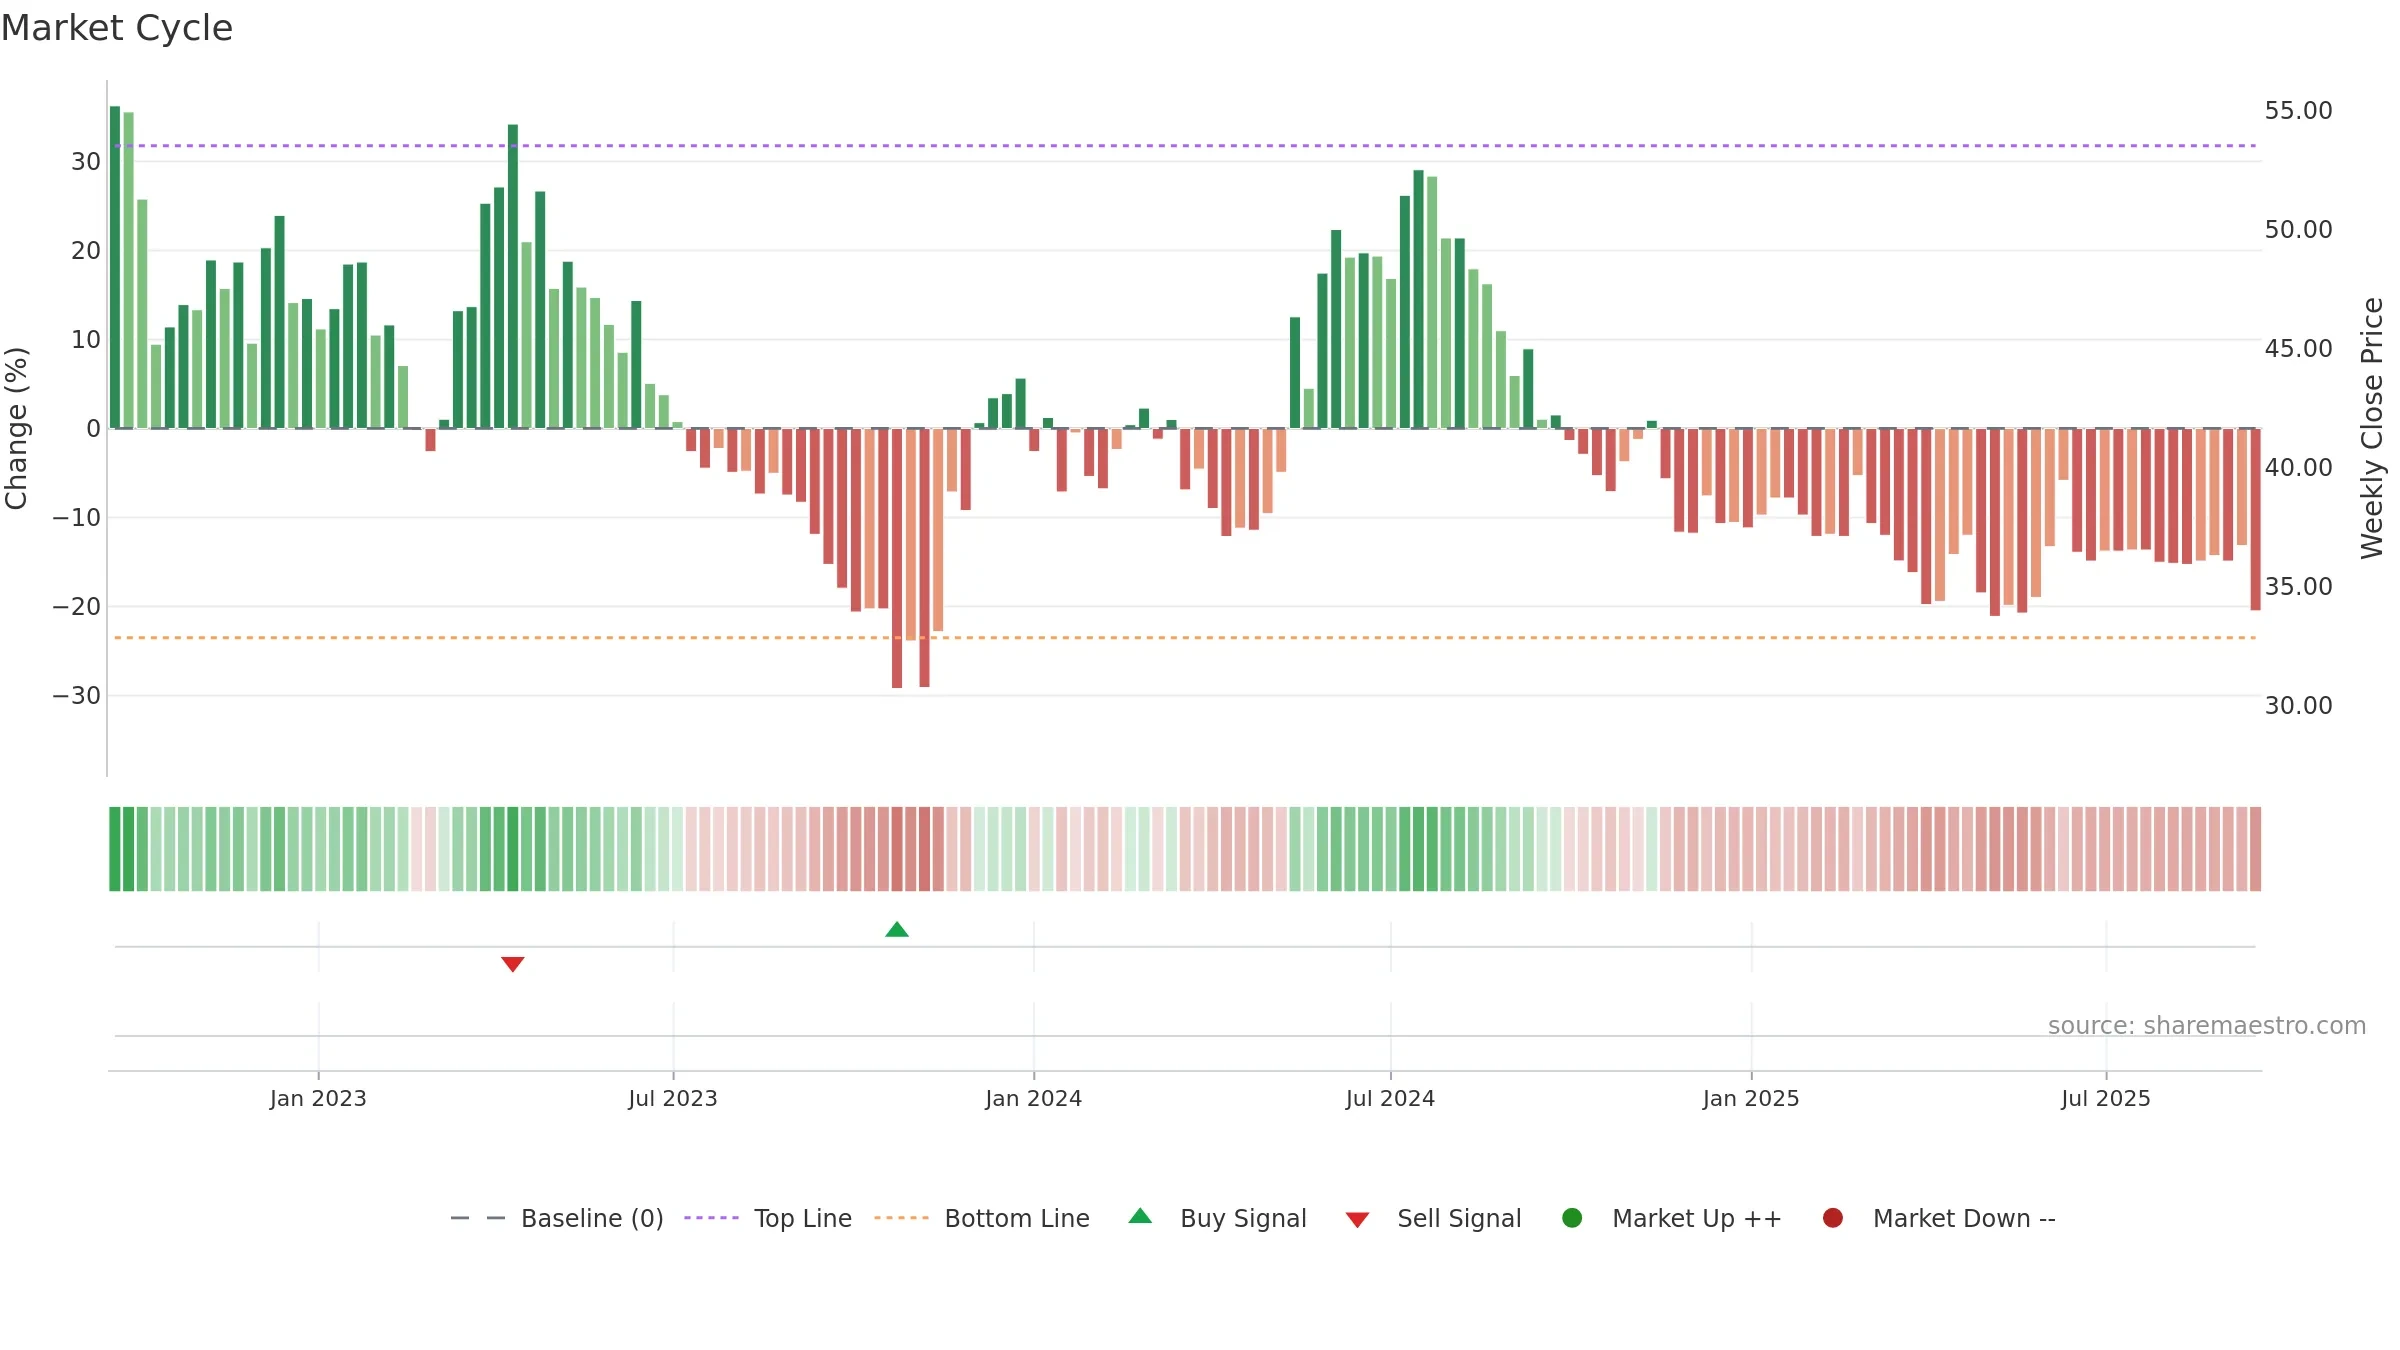Screen dimensions: 2400x1350
Task: Click the Jul 2025 x-axis label
Action: point(2106,1098)
